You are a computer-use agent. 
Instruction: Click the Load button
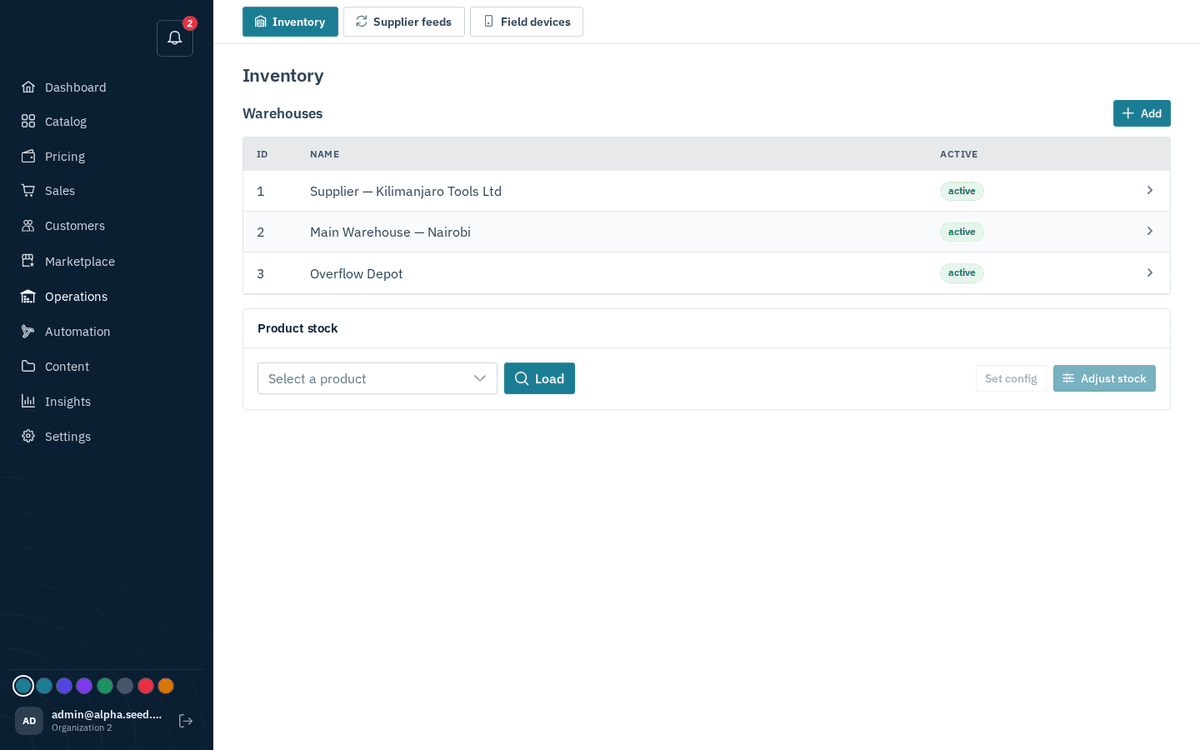pyautogui.click(x=539, y=378)
